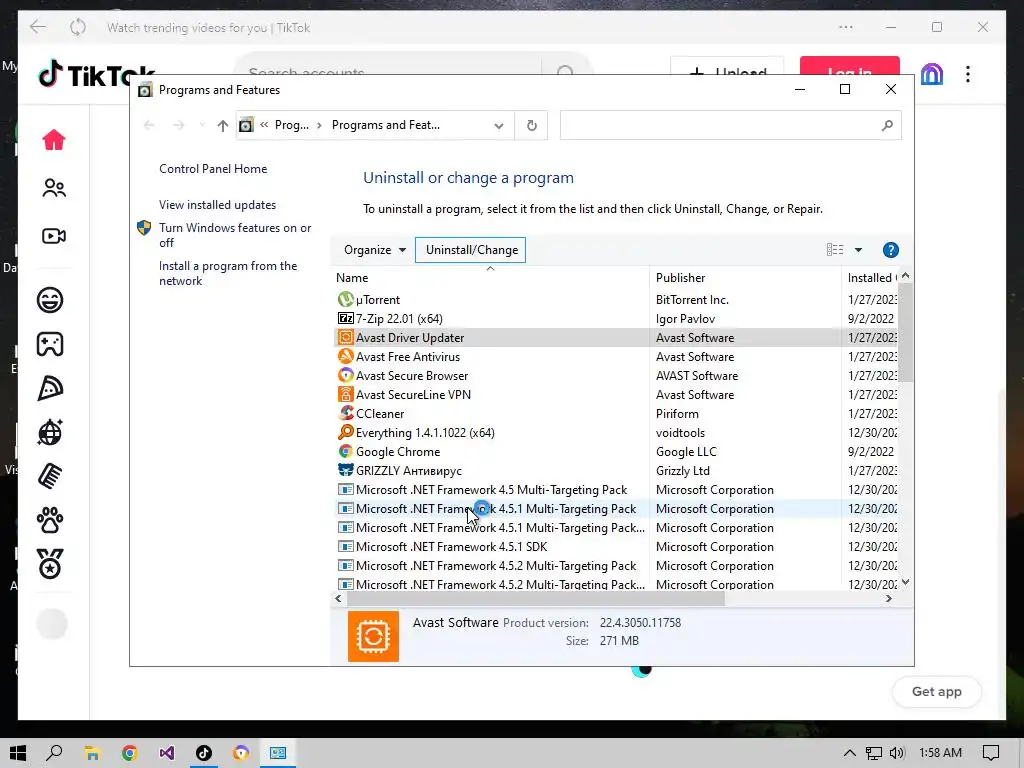The image size is (1024, 768).
Task: Click Grizzly Ltd publisher cell
Action: click(x=682, y=471)
